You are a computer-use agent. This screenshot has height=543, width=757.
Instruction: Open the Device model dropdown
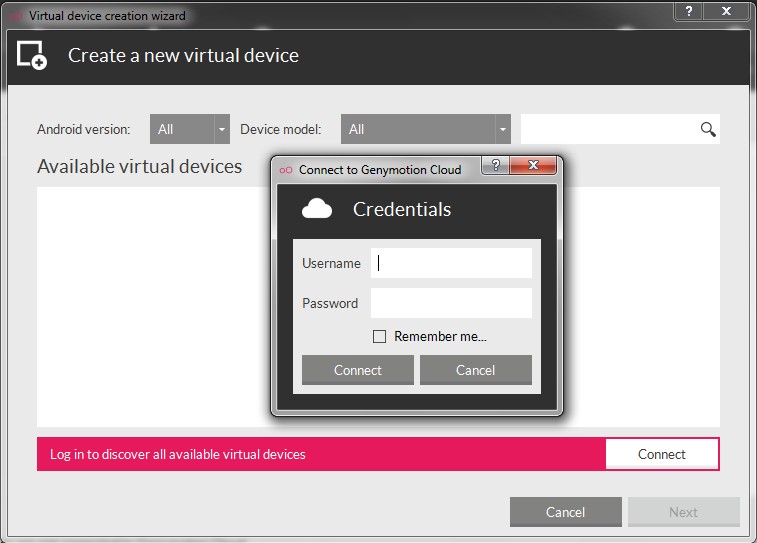coord(425,129)
